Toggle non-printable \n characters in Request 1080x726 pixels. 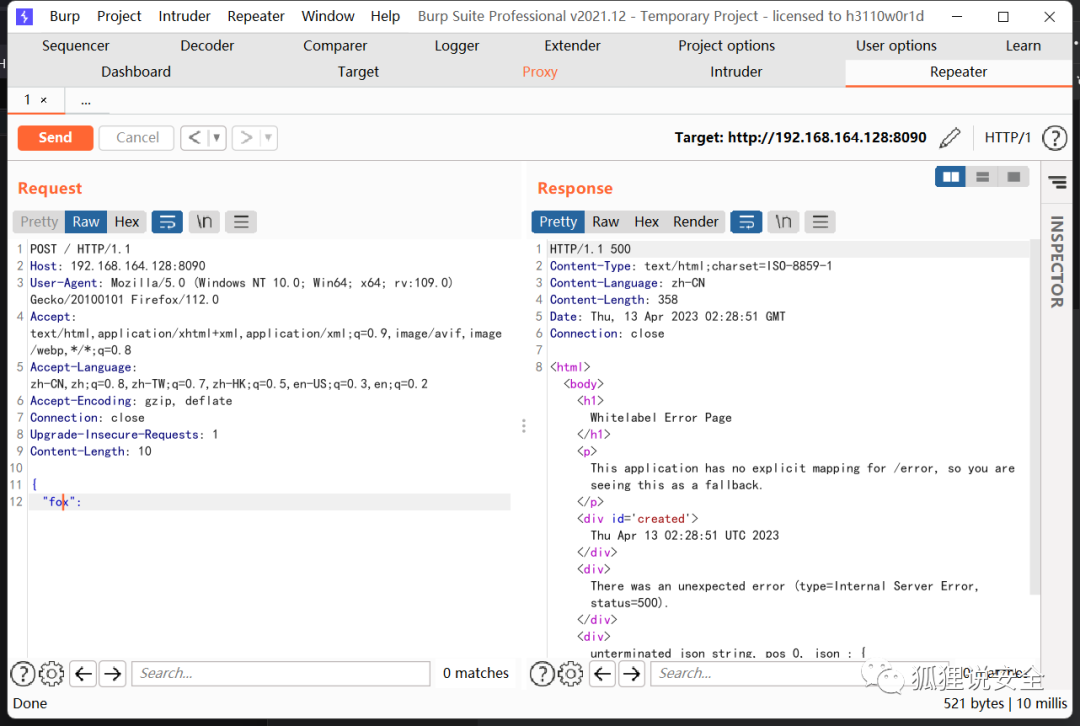204,222
